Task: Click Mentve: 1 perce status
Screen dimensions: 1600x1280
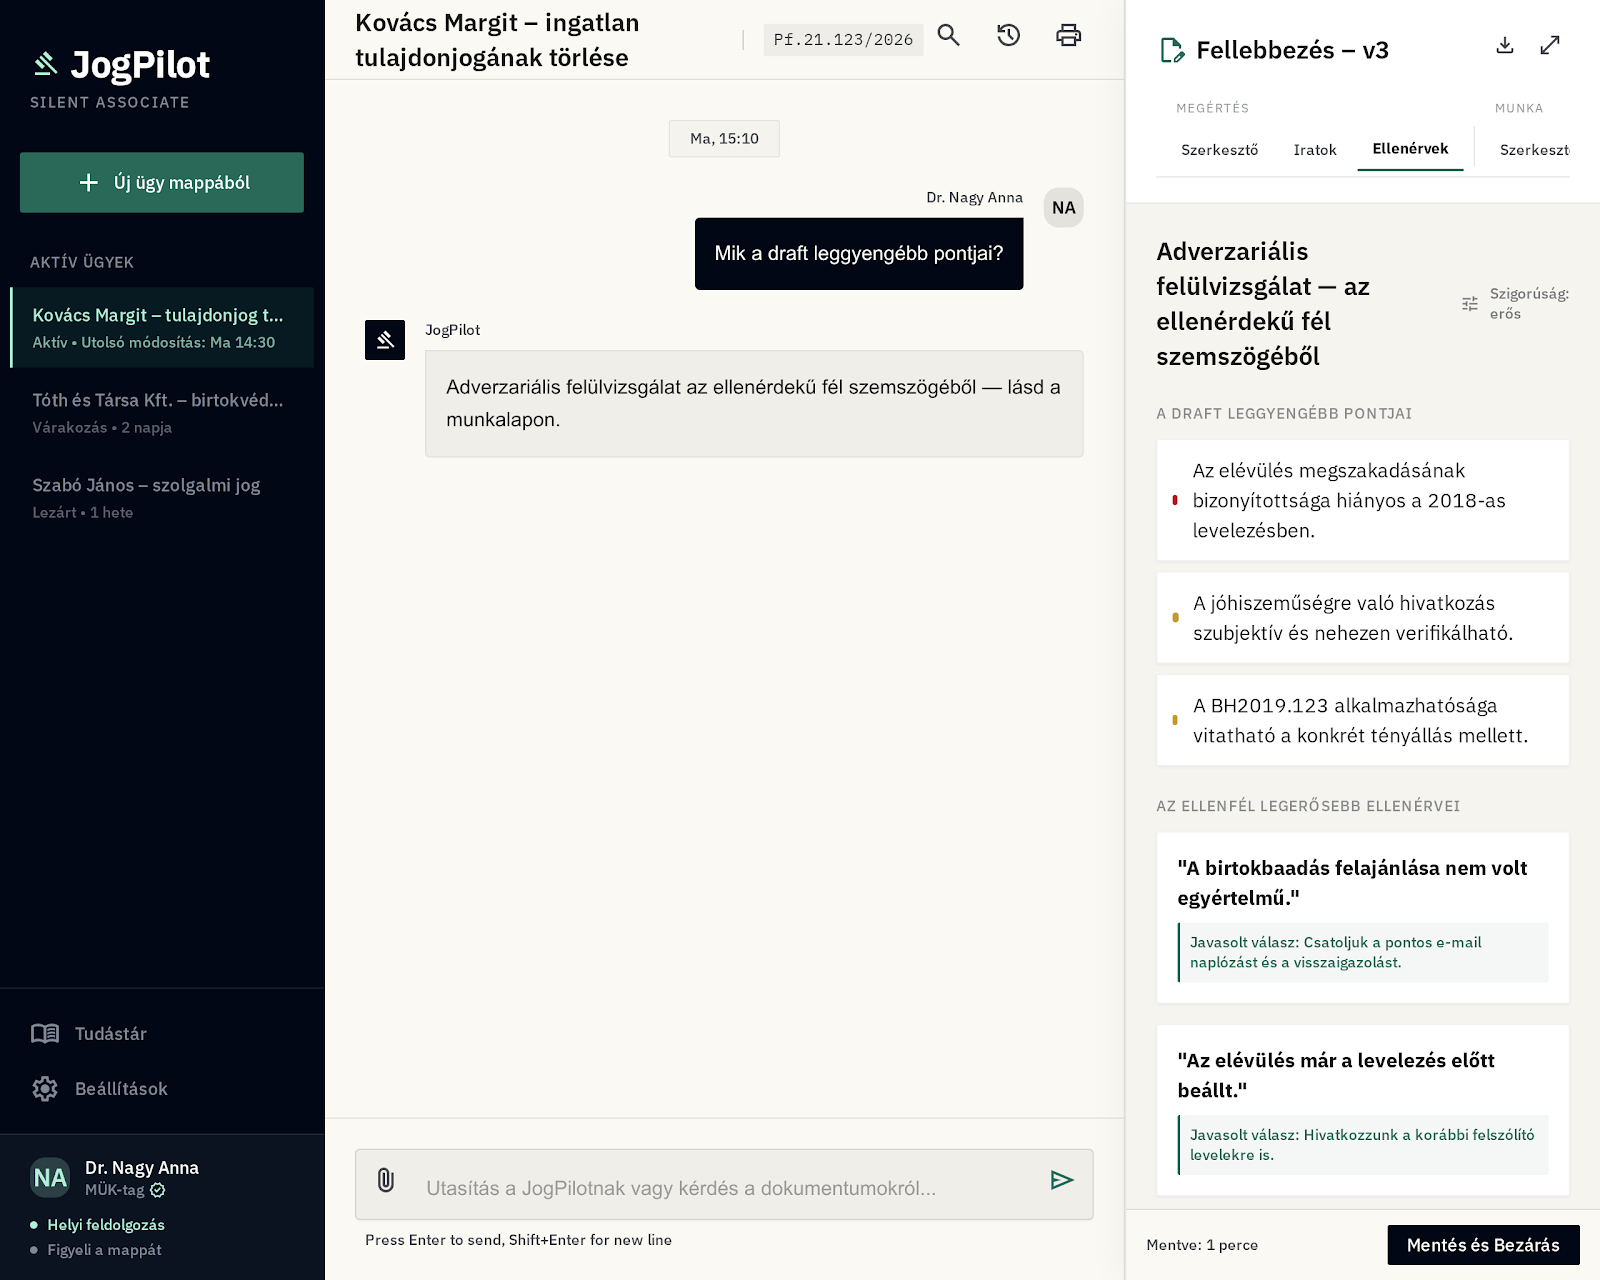Action: (1202, 1245)
